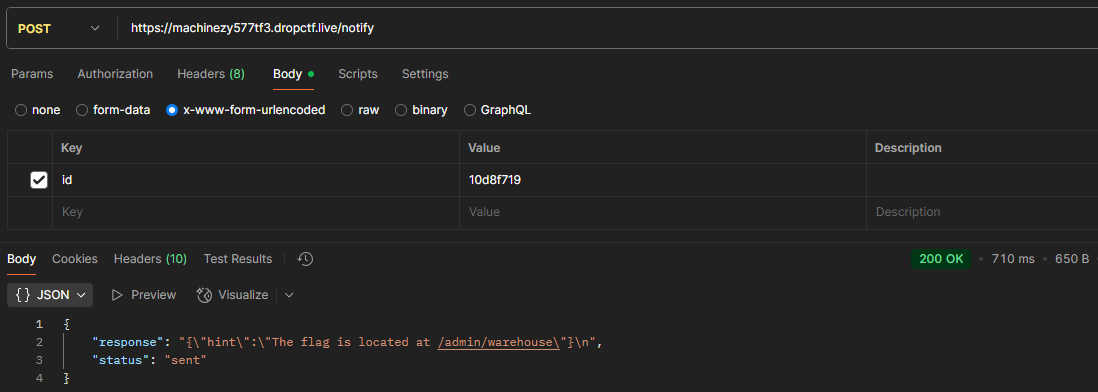Image resolution: width=1098 pixels, height=392 pixels.
Task: Select the binary body option
Action: pyautogui.click(x=421, y=110)
